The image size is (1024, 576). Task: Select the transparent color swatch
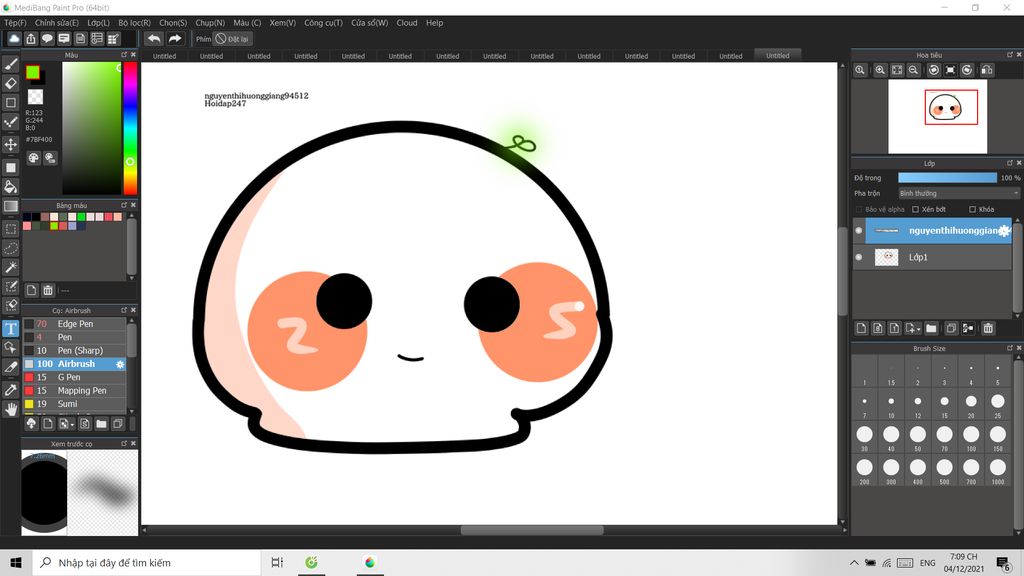coord(35,97)
